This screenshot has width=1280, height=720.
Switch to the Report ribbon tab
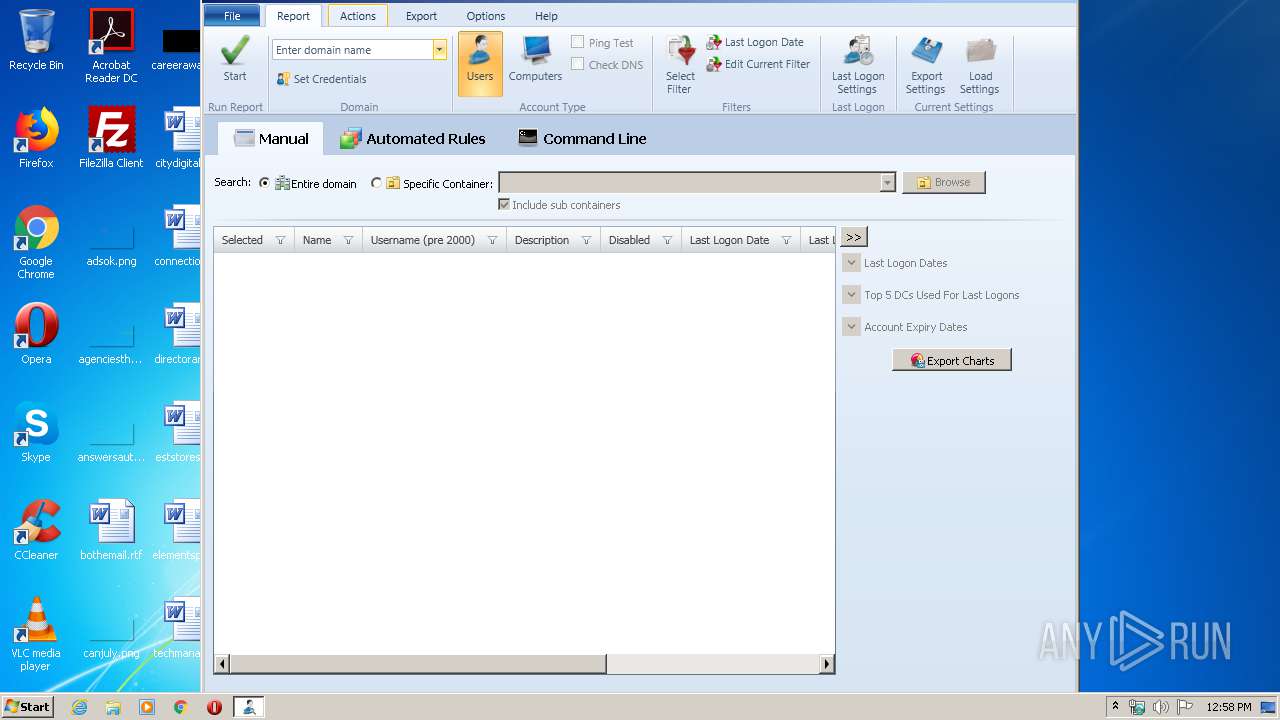pyautogui.click(x=293, y=16)
